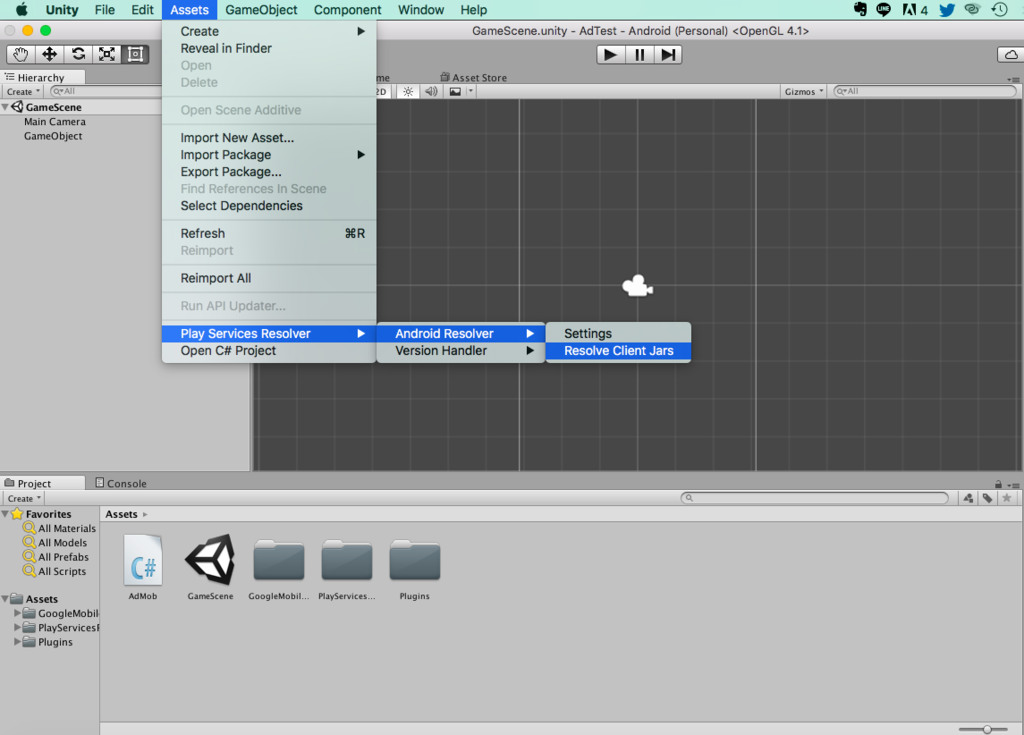This screenshot has height=735, width=1024.
Task: Open the Import Package submenu
Action: tap(269, 155)
